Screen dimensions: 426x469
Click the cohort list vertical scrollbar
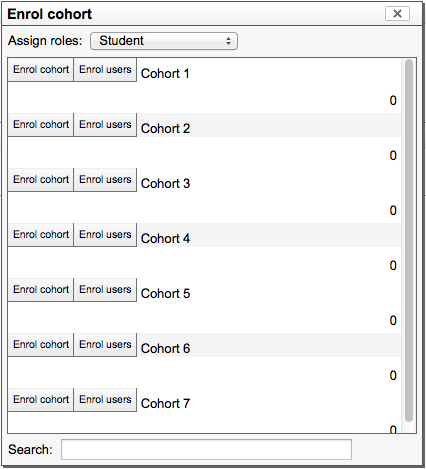pyautogui.click(x=409, y=241)
